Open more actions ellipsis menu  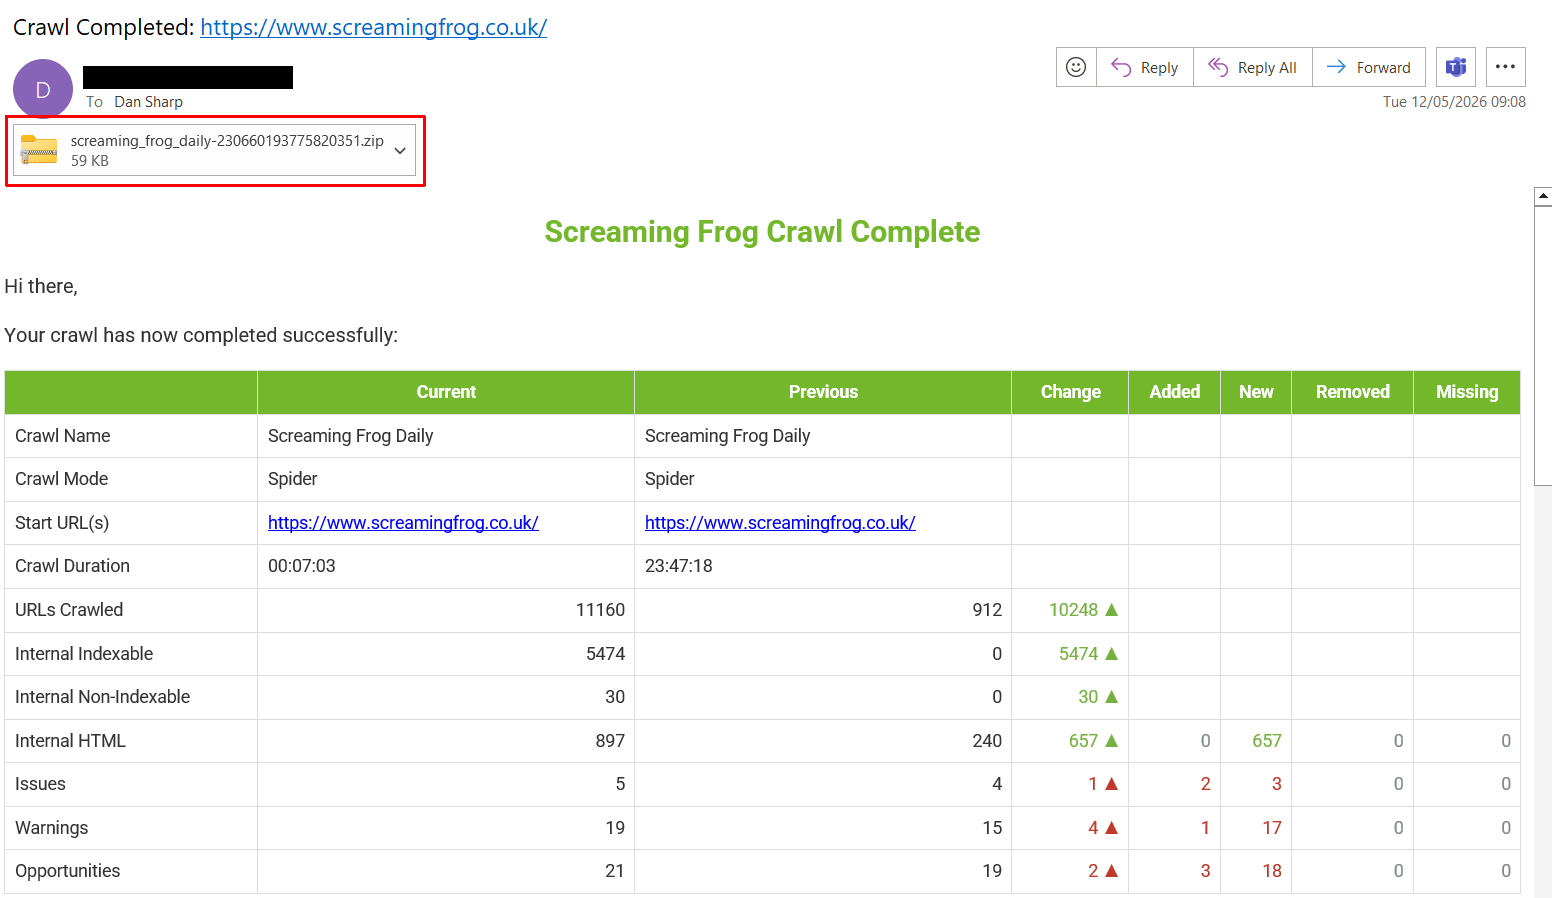coord(1505,67)
